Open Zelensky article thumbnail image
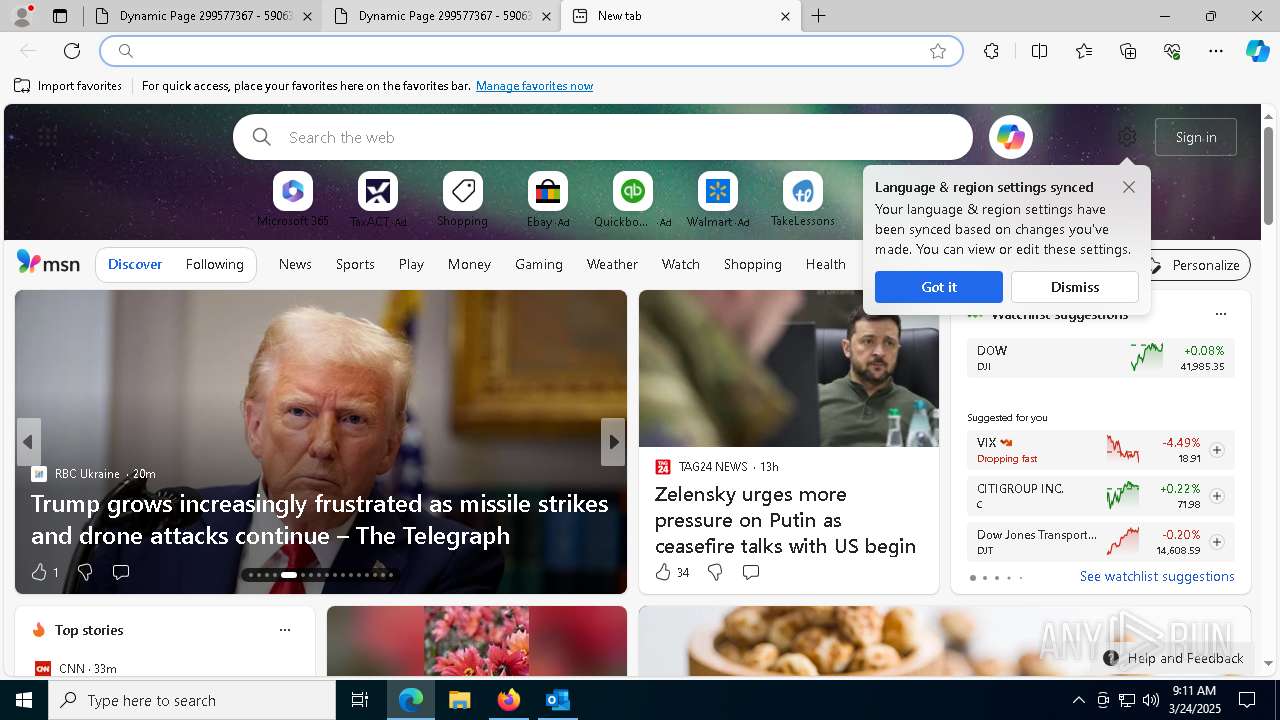 click(x=789, y=368)
